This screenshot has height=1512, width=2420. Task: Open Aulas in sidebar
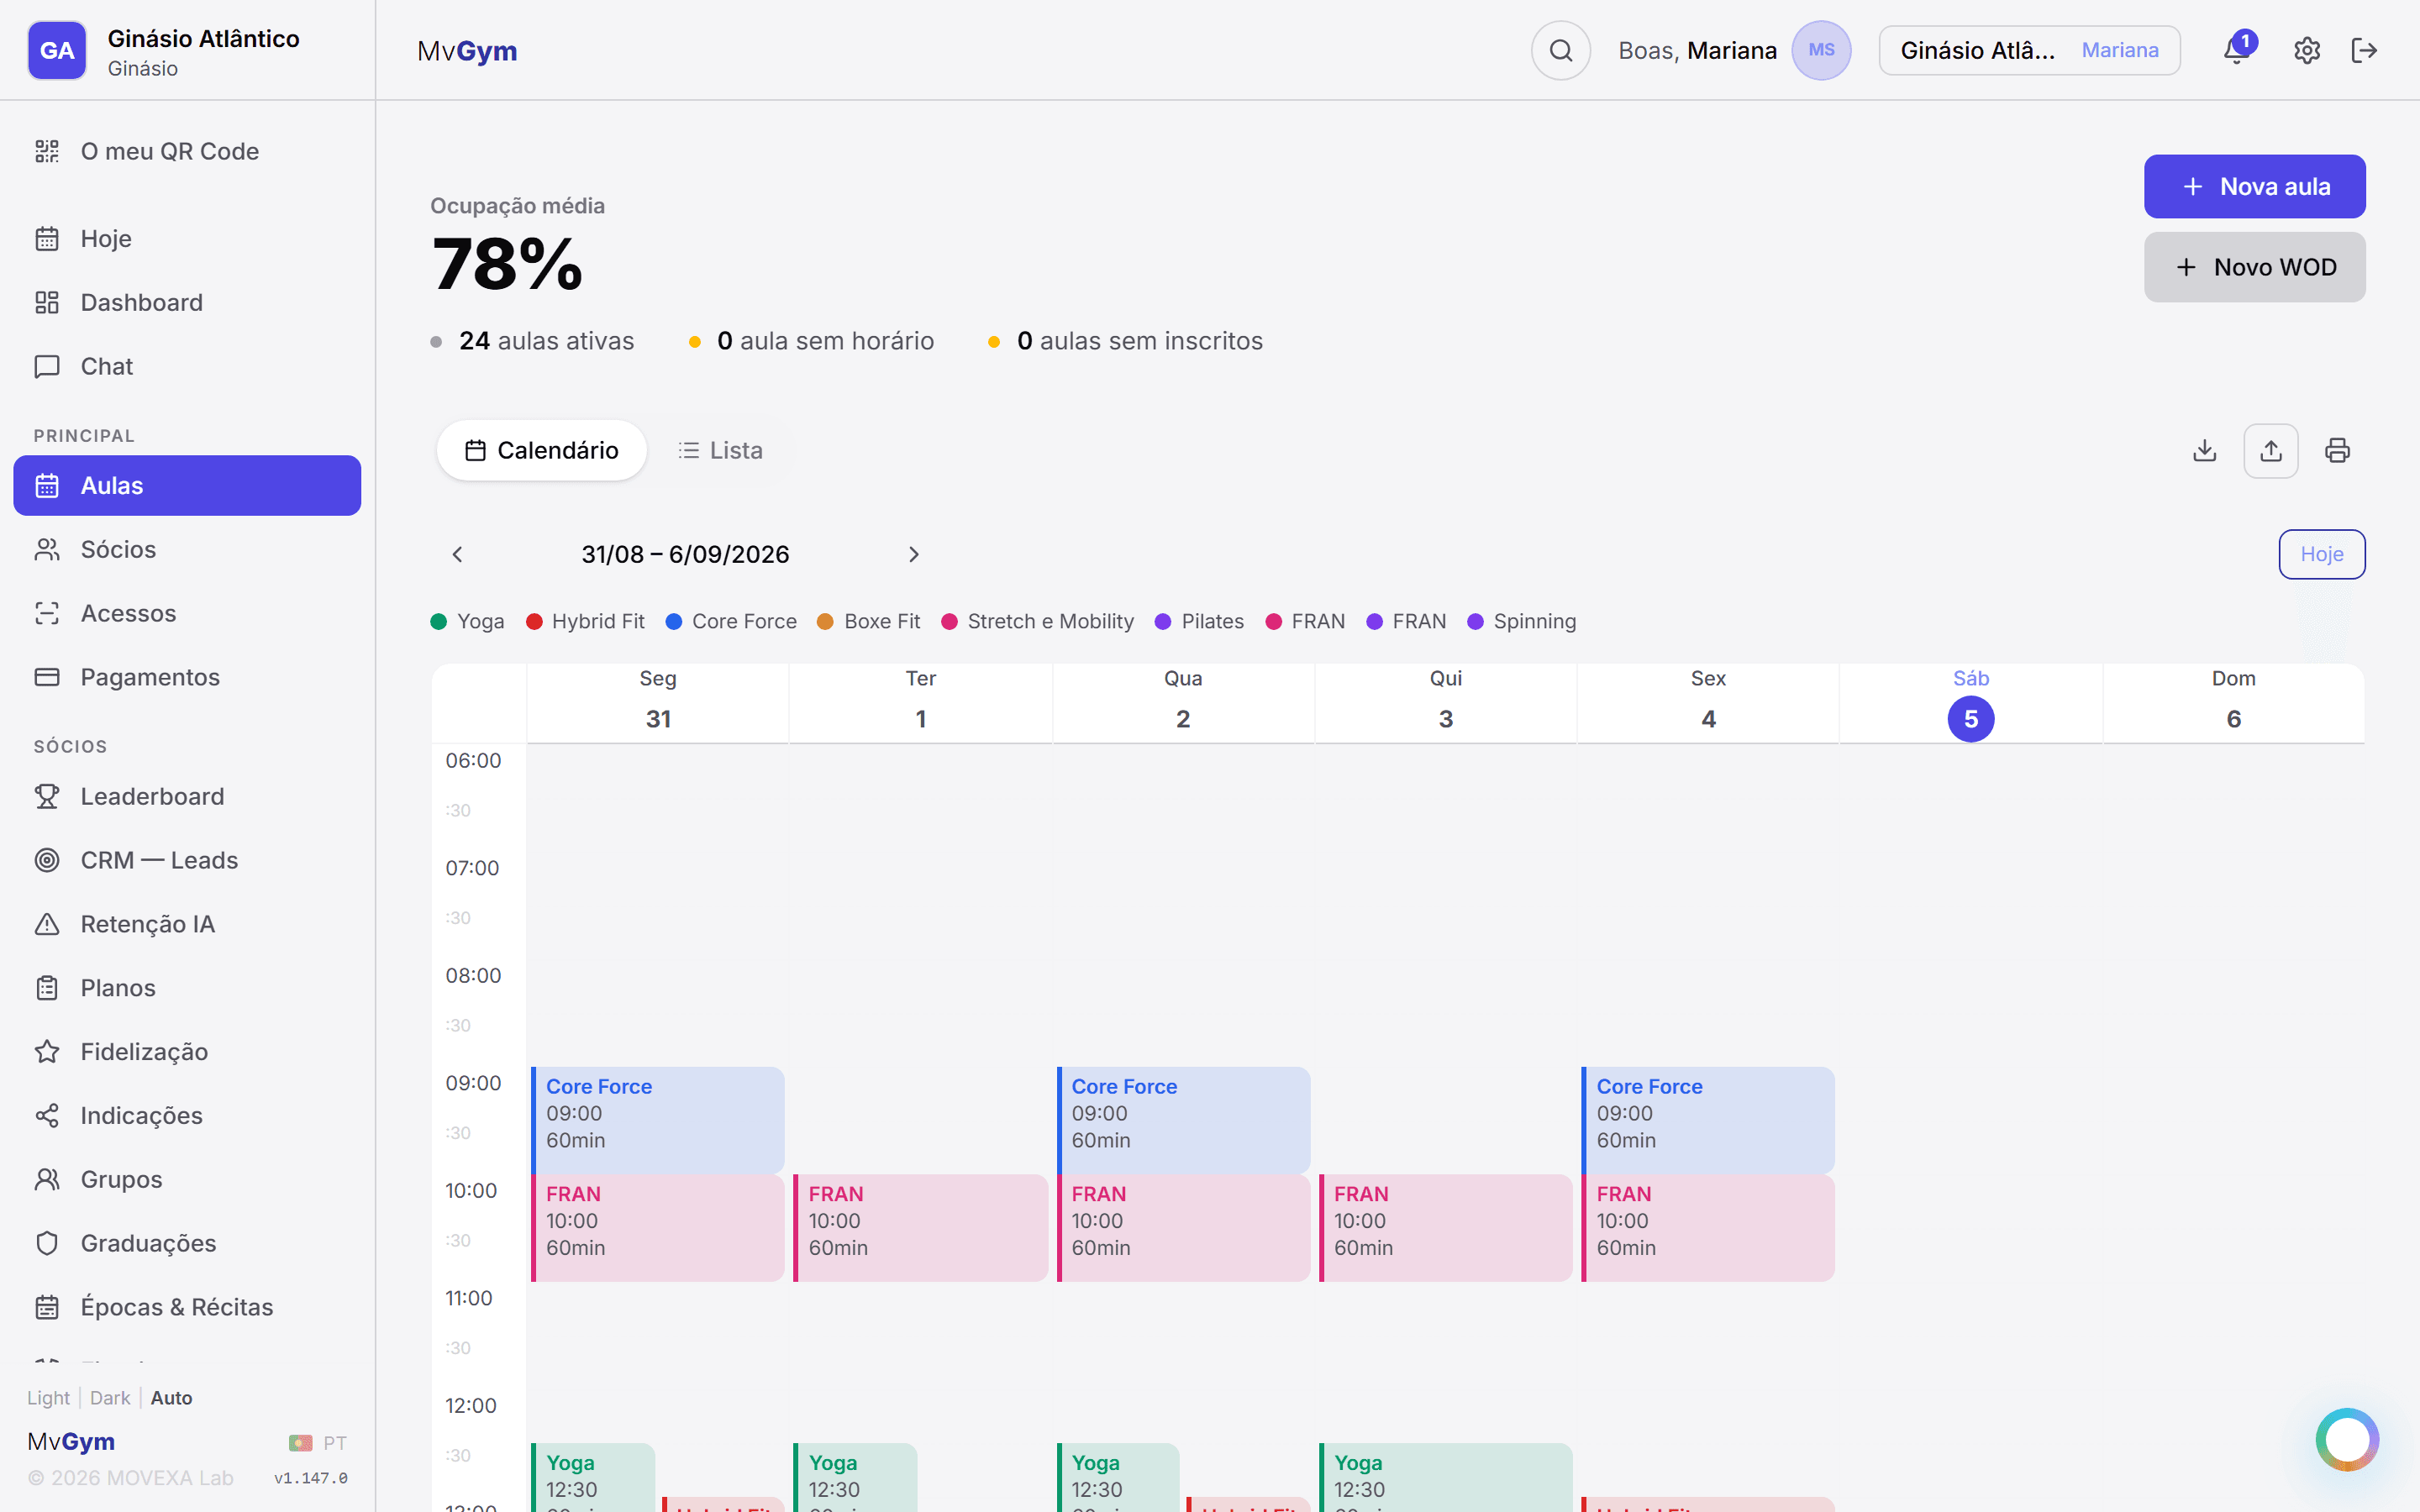187,485
